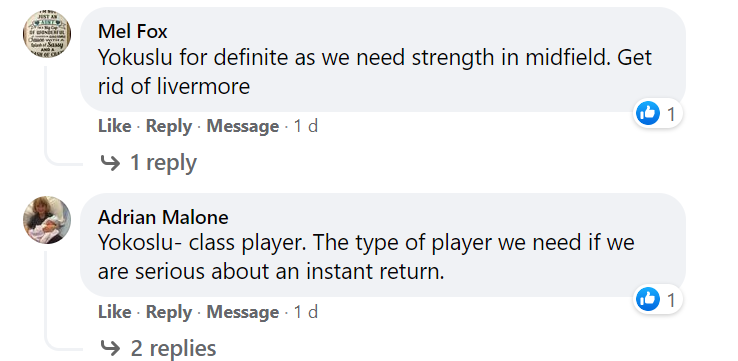Click the reply arrow icon beside '1 reply'
This screenshot has height=361, width=738.
[x=111, y=163]
